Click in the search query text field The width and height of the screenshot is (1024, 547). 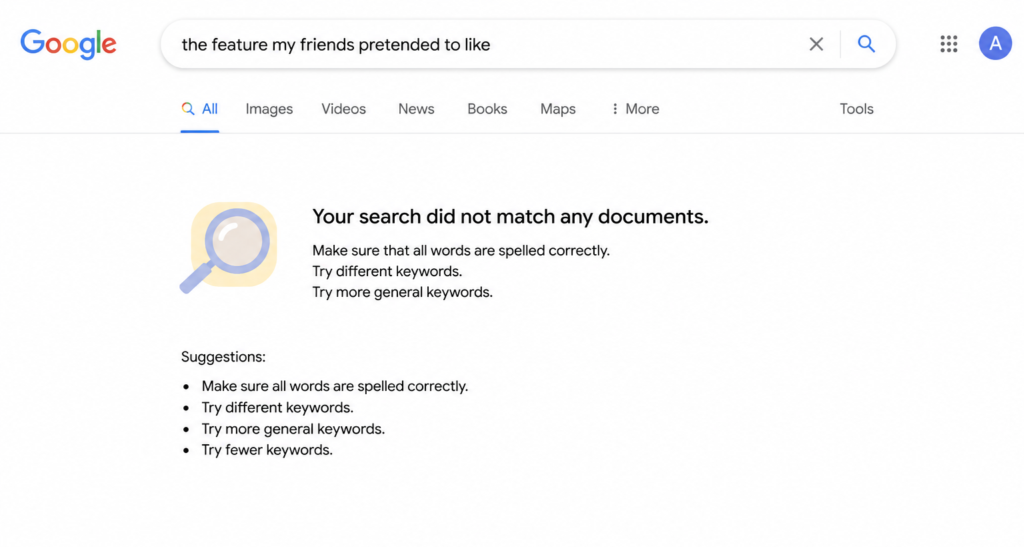pos(483,44)
